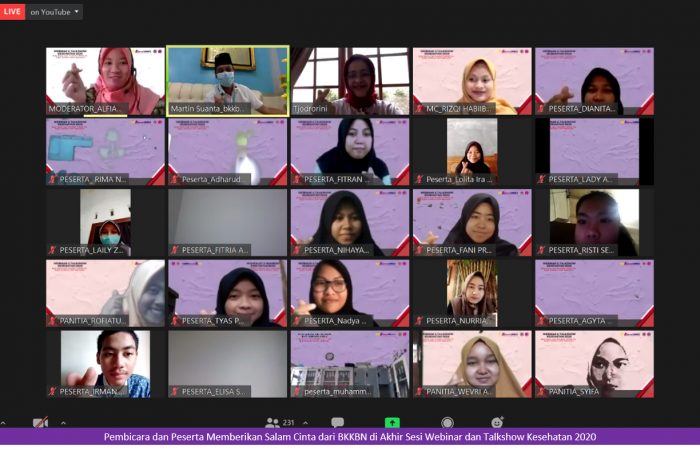Viewport: 700px width, 450px height.
Task: Open the Reactions emoji icon
Action: point(497,423)
